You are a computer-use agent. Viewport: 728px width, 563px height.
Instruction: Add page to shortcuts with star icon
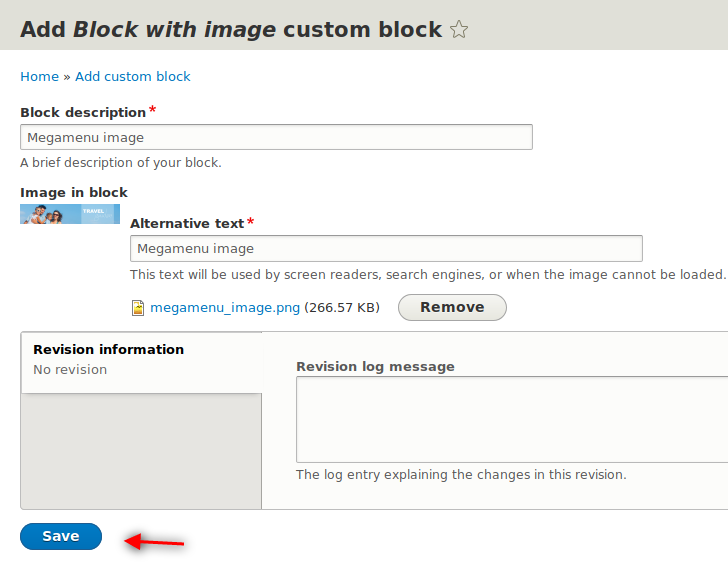[x=459, y=30]
